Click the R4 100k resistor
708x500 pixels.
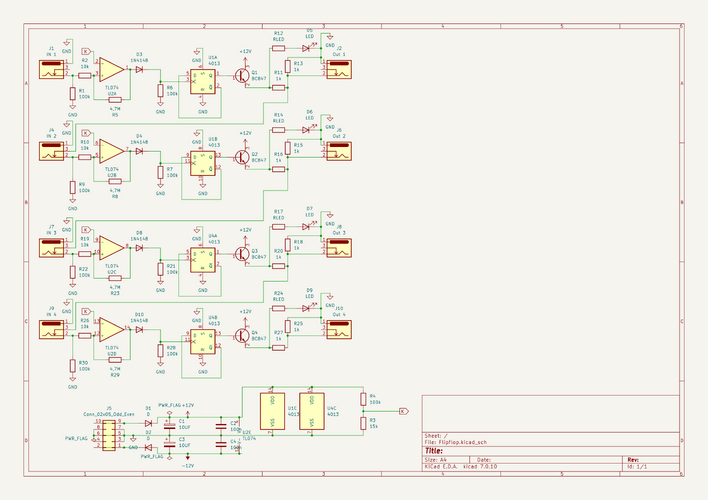pos(363,399)
